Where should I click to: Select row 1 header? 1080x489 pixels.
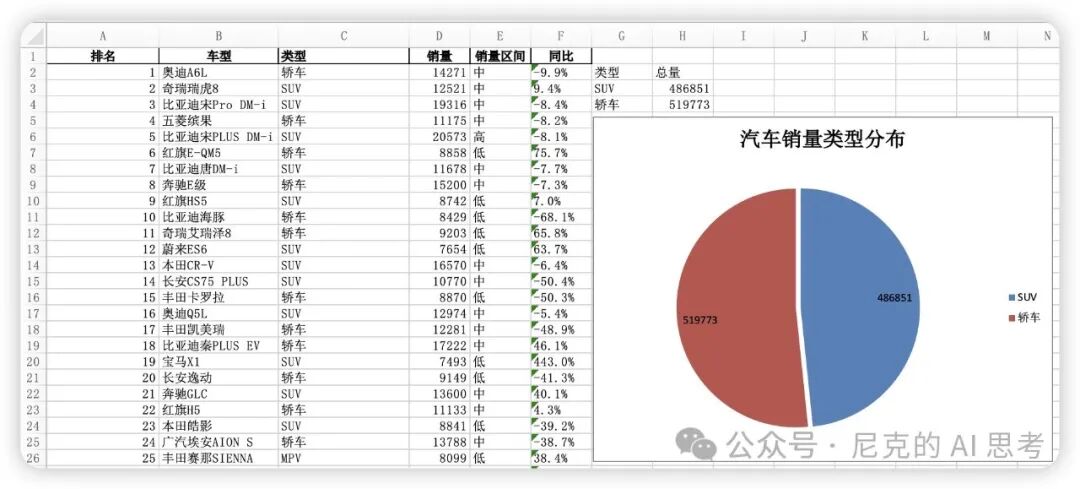(x=33, y=56)
